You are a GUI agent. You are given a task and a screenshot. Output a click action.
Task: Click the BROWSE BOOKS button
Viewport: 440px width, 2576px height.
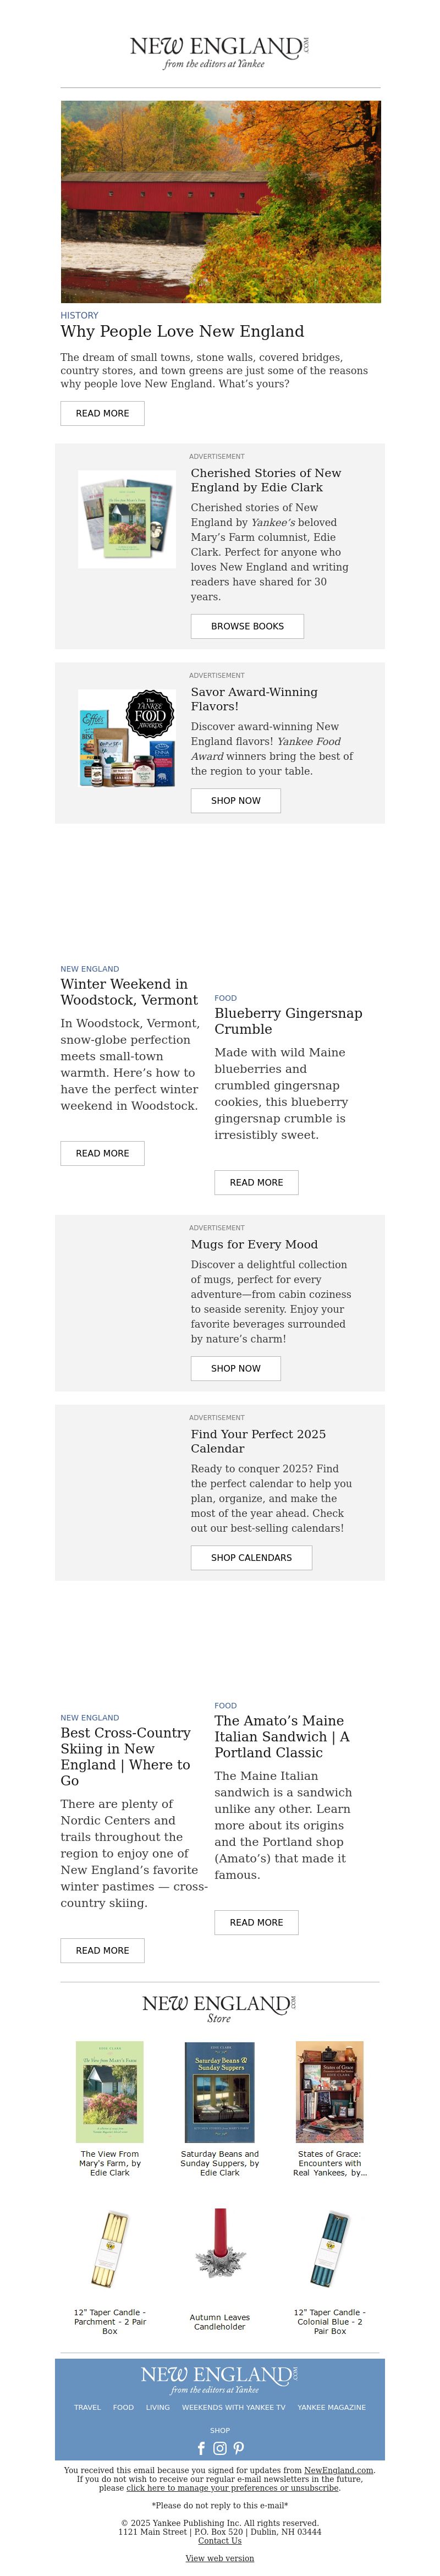point(247,626)
